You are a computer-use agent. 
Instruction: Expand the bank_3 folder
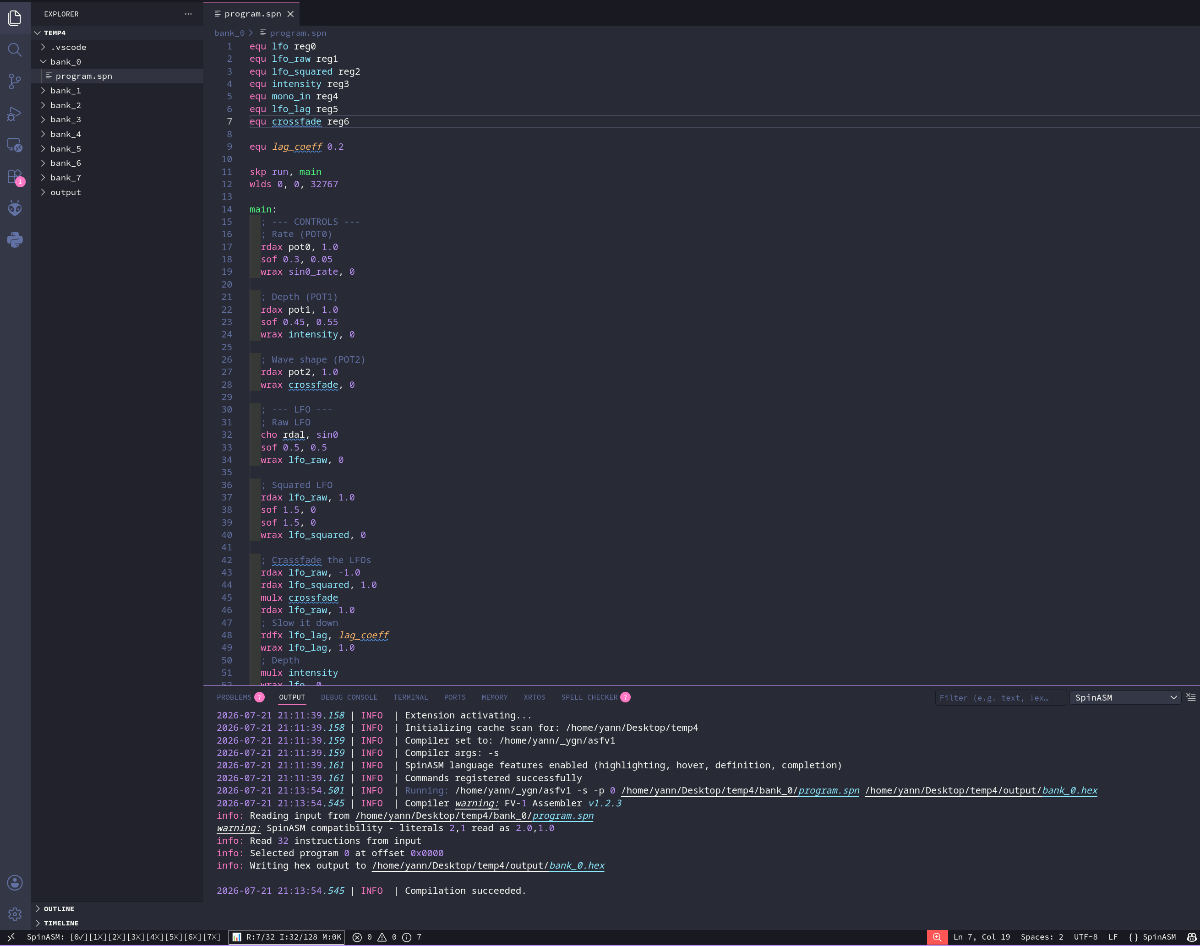pos(118,119)
